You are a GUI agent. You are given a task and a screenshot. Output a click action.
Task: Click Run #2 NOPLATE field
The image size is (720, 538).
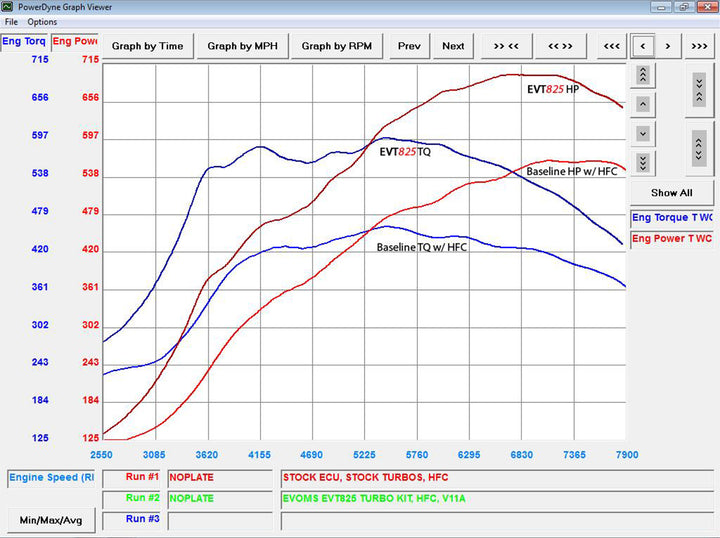click(220, 499)
